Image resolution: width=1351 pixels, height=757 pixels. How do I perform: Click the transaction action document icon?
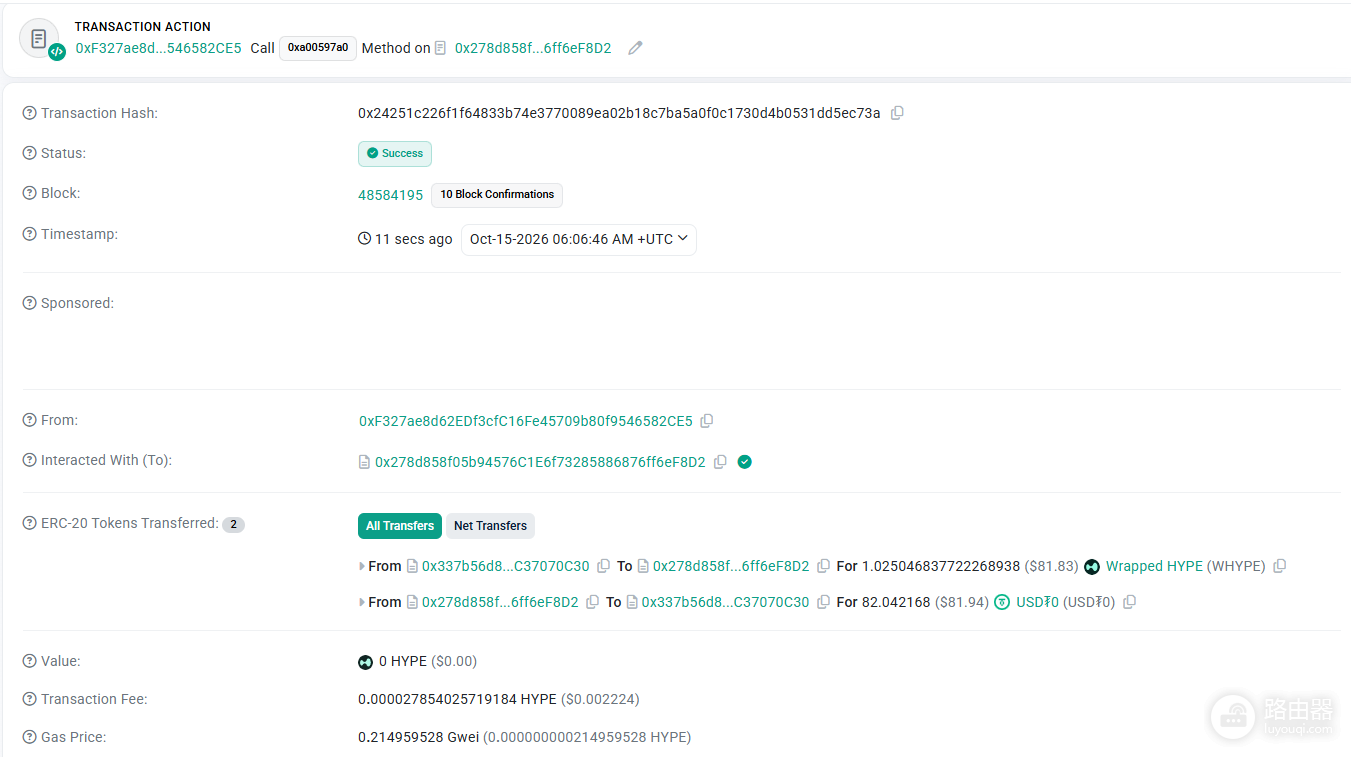tap(39, 39)
